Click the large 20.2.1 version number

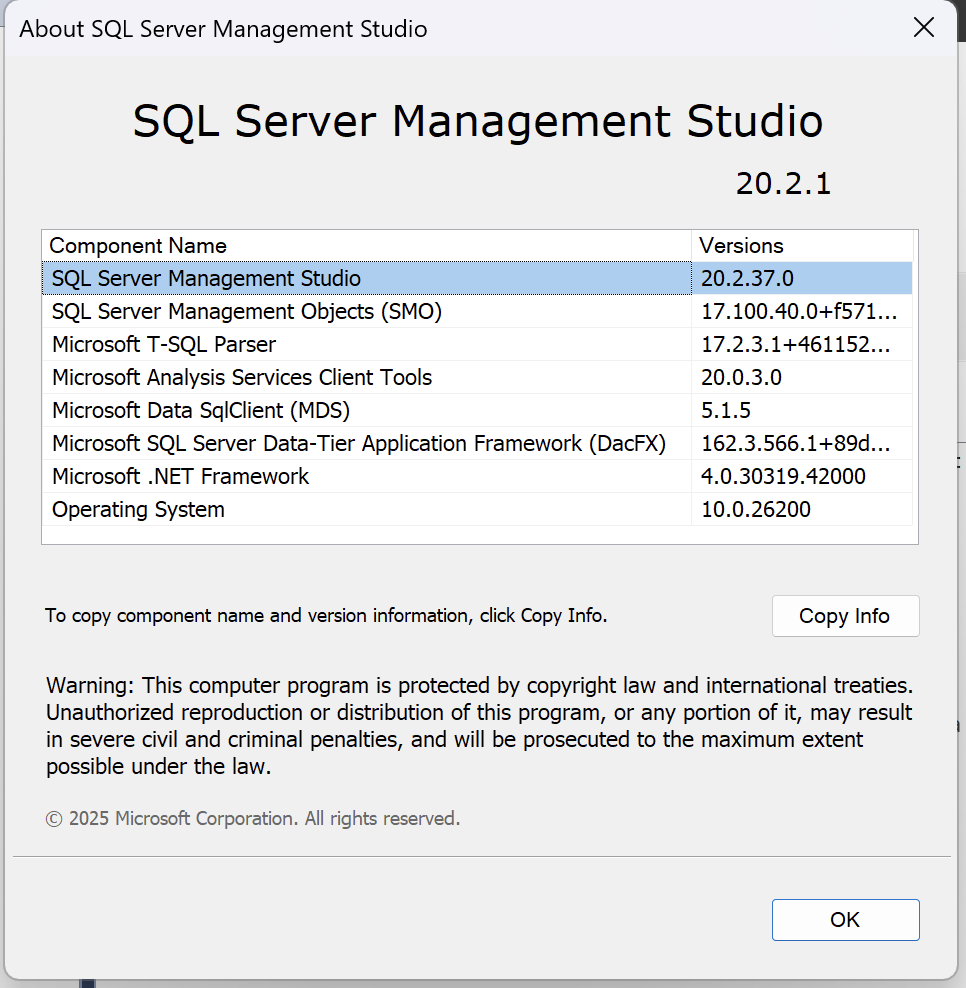pos(783,183)
